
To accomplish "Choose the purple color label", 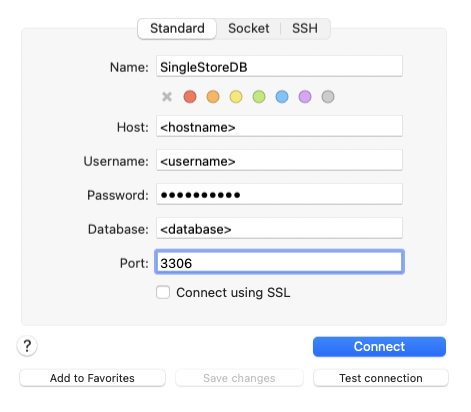I will (x=305, y=97).
